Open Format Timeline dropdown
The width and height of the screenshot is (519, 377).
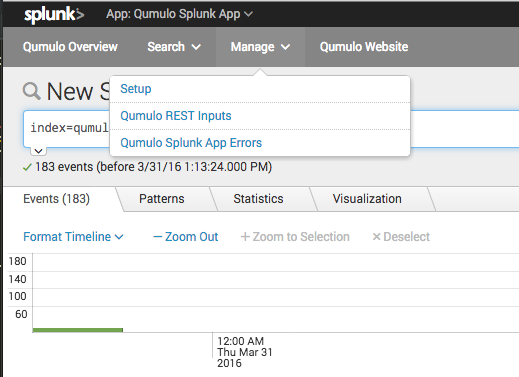73,237
